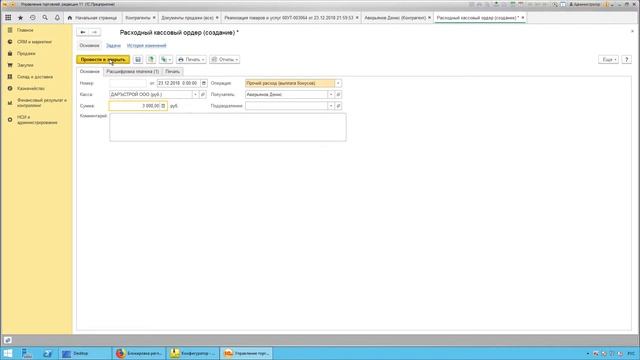Expand the Операция dropdown list
Screen dimensions: 640x360
338,83
